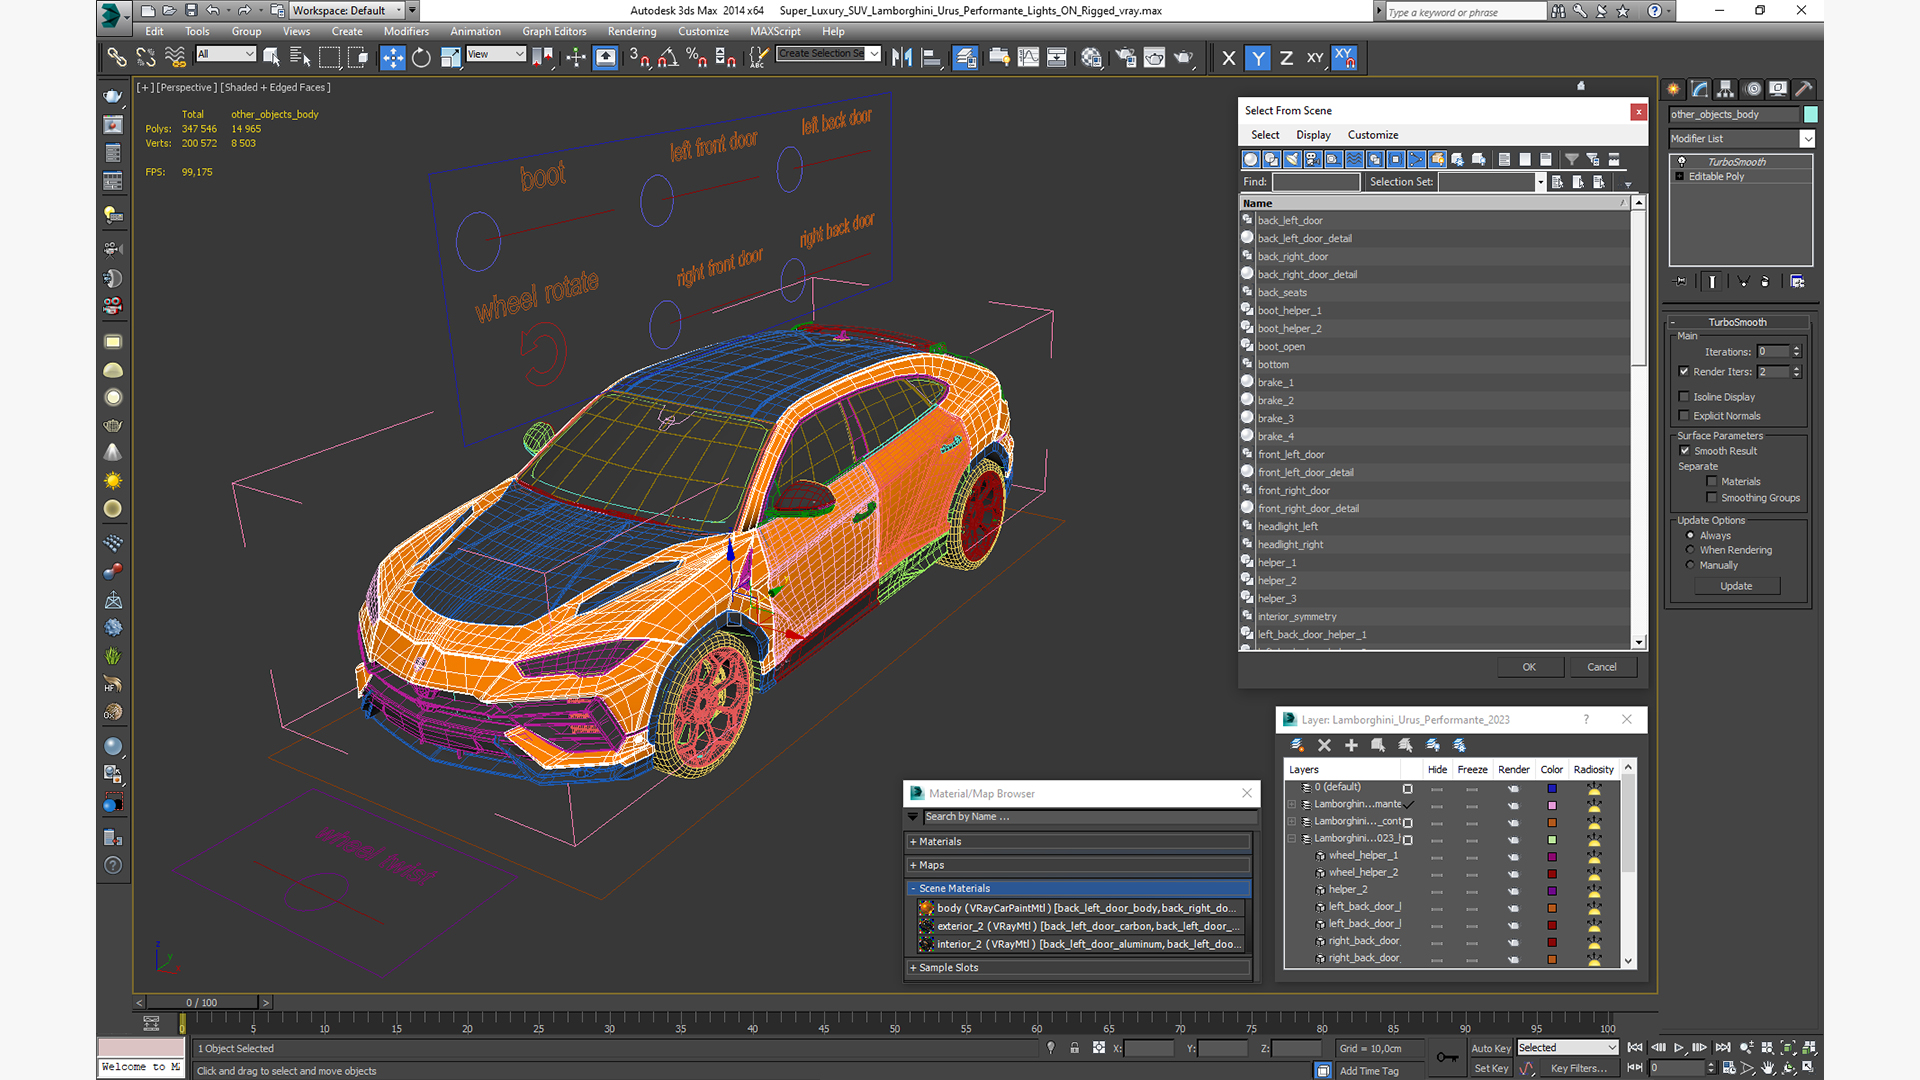Open Select by Name tool

(299, 58)
